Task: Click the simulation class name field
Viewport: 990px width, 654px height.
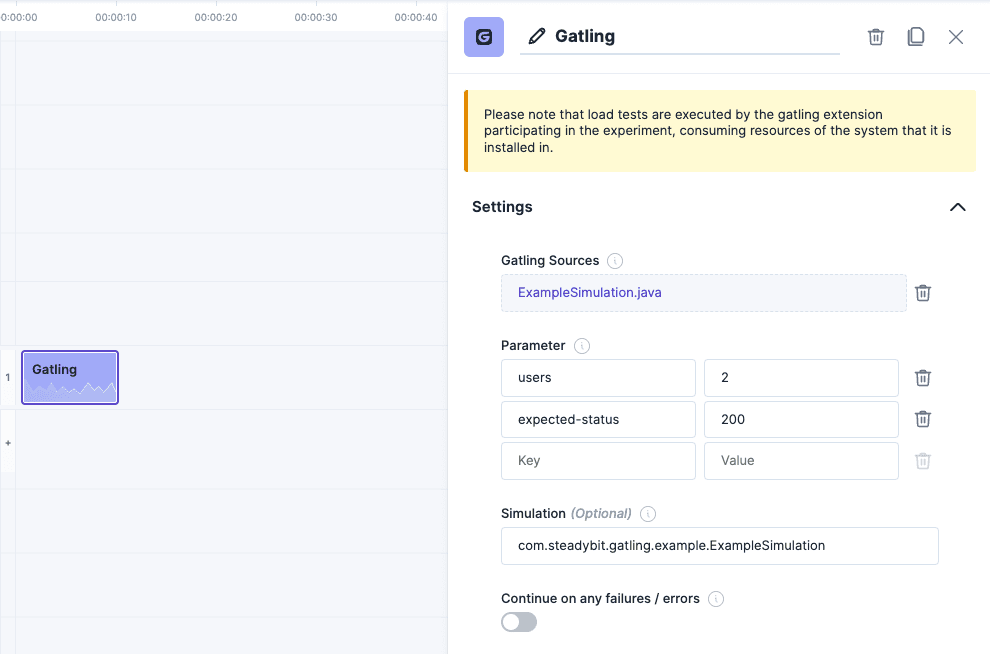Action: (719, 546)
